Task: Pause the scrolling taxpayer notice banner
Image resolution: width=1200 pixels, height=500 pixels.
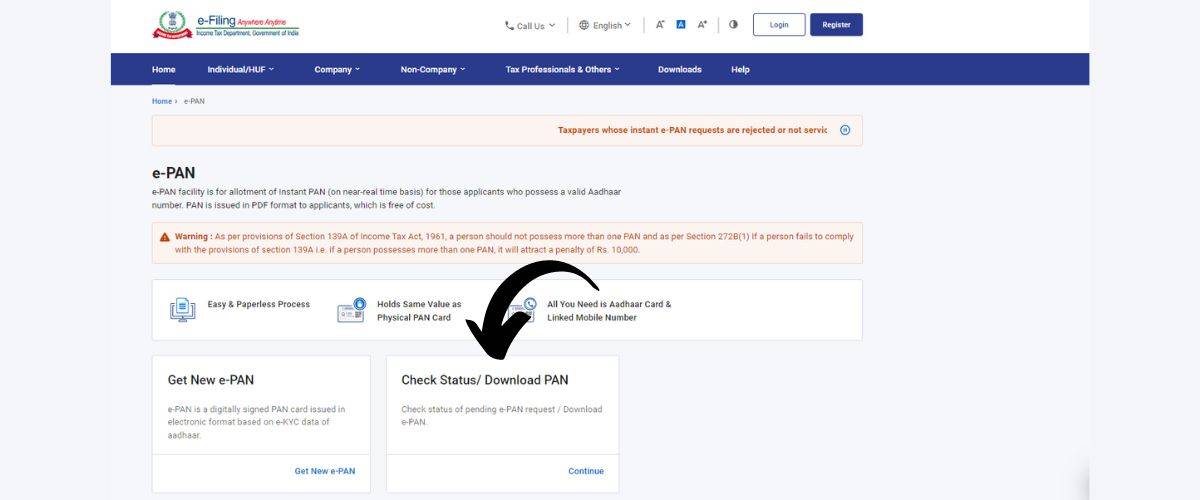Action: (x=845, y=130)
